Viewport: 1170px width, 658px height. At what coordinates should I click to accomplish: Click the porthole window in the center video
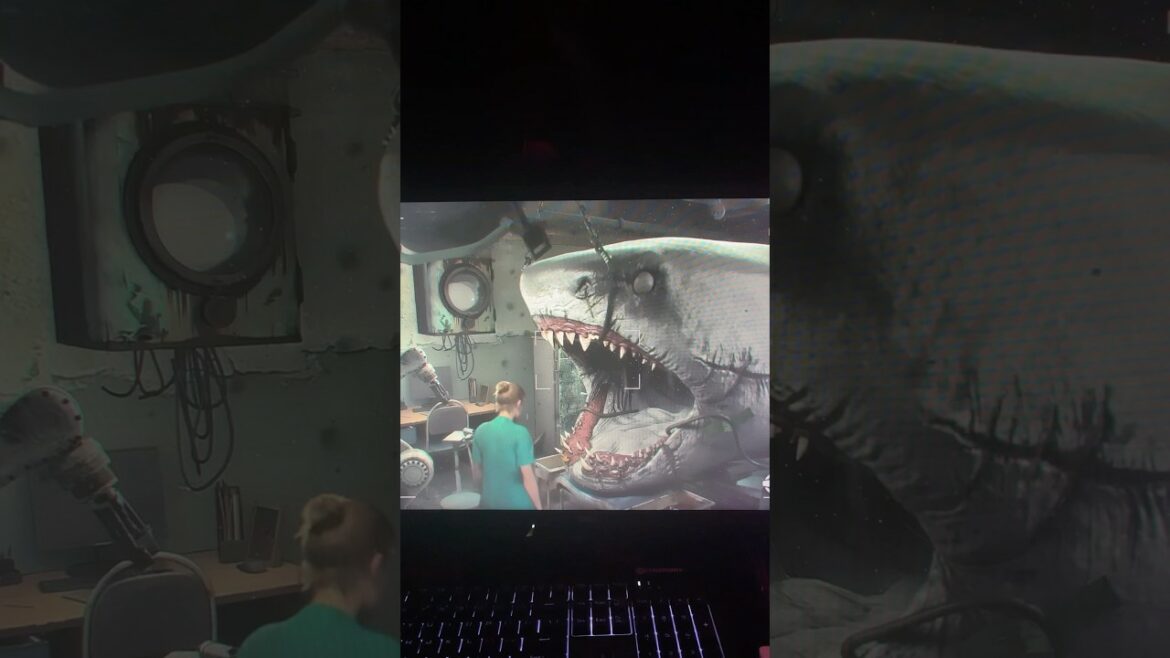(x=464, y=291)
